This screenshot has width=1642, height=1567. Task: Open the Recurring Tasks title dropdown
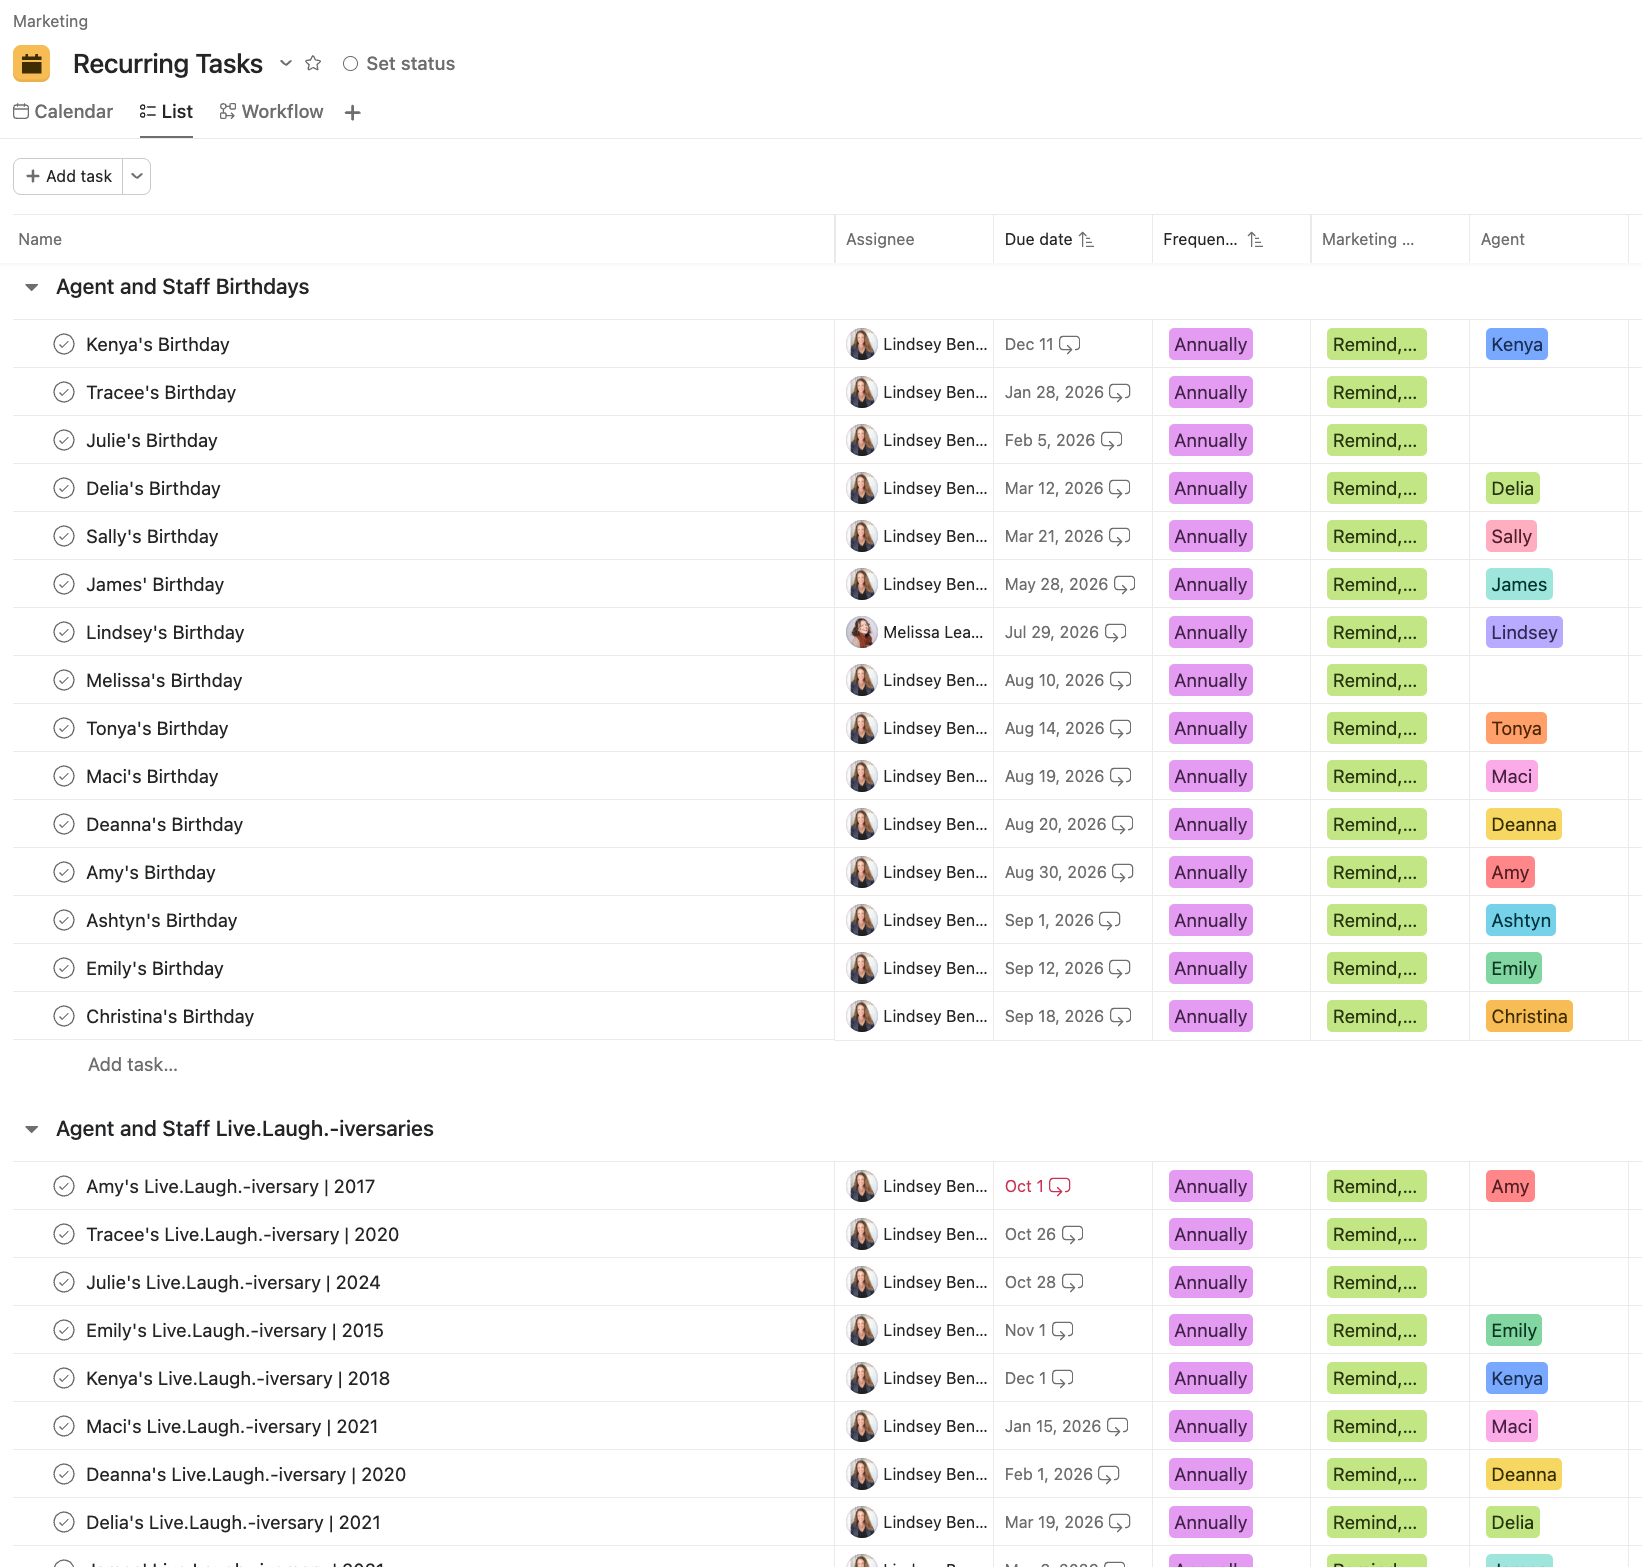286,63
